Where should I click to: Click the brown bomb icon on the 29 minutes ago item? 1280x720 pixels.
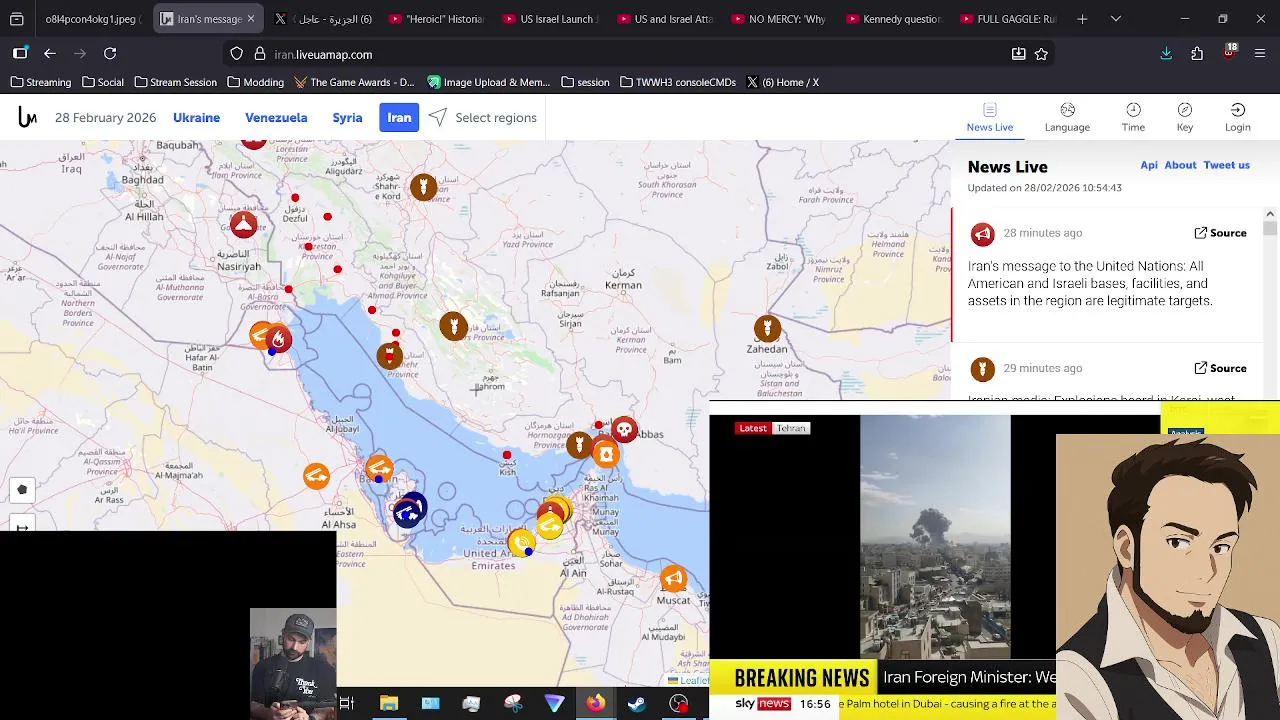click(x=982, y=369)
